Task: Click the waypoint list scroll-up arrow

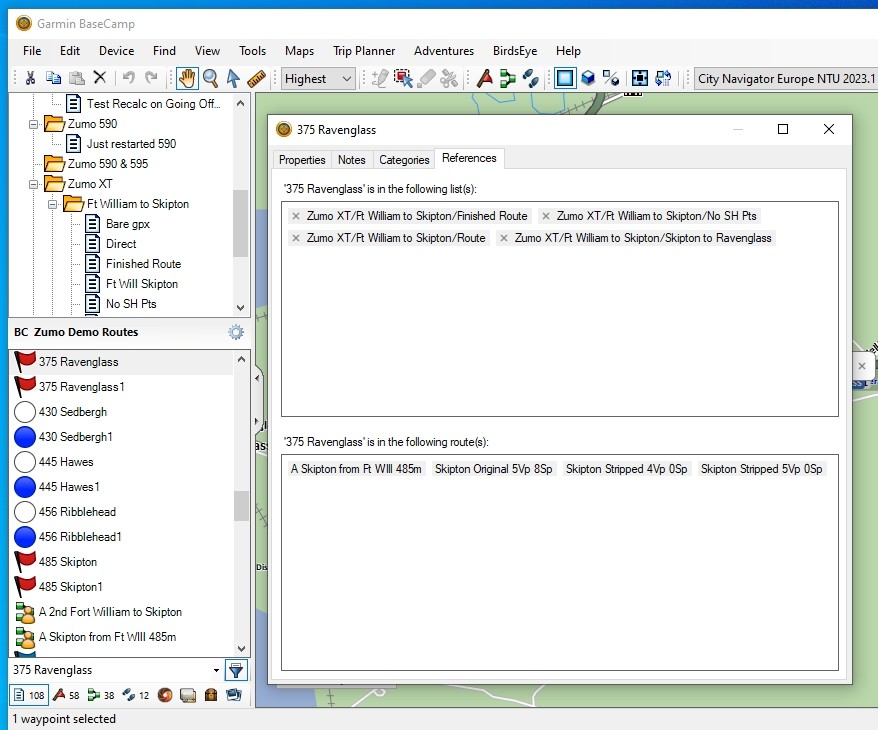Action: [x=241, y=359]
